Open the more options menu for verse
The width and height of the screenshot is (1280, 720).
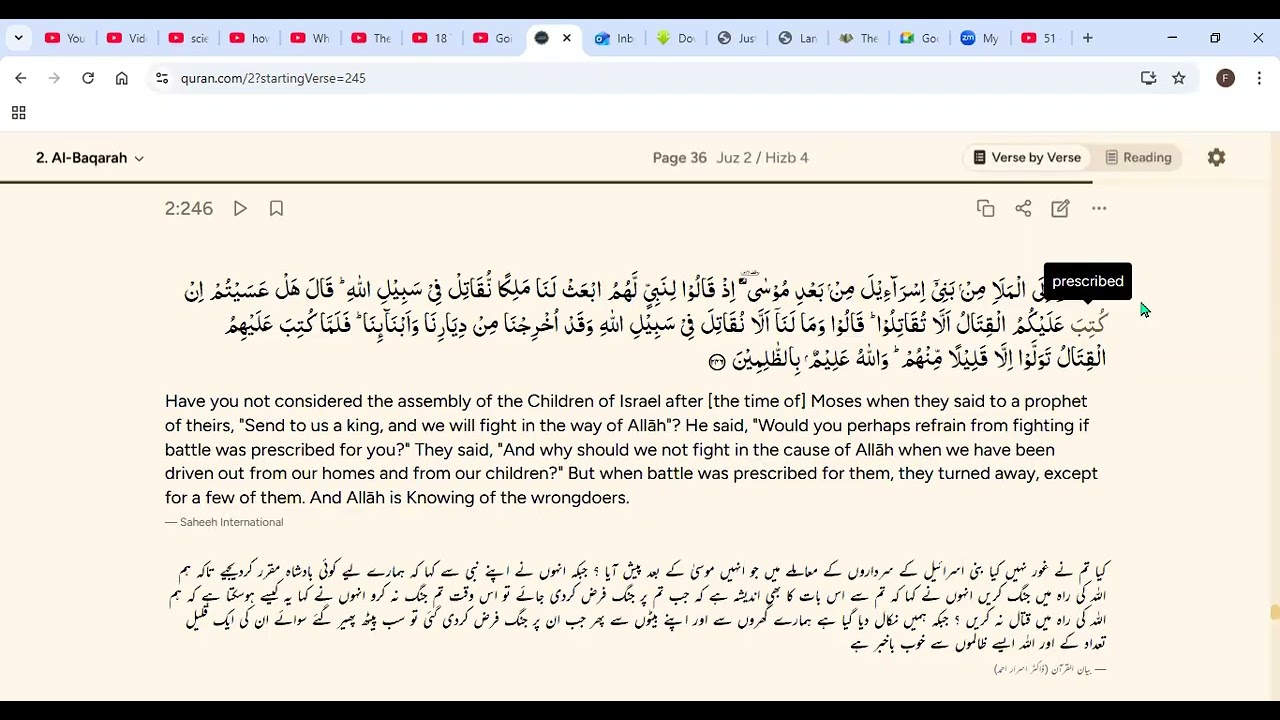click(x=1099, y=208)
